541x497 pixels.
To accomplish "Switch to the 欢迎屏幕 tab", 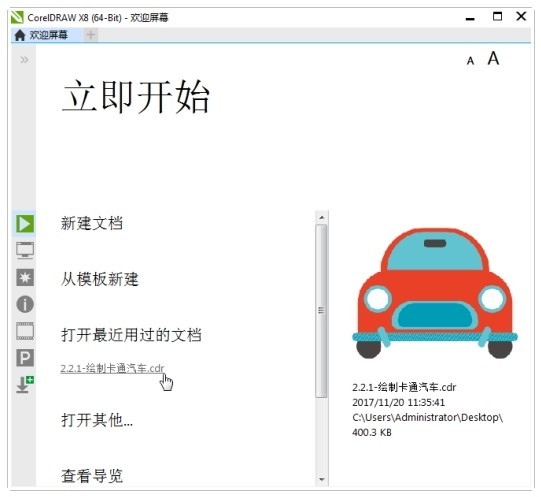I will [48, 35].
